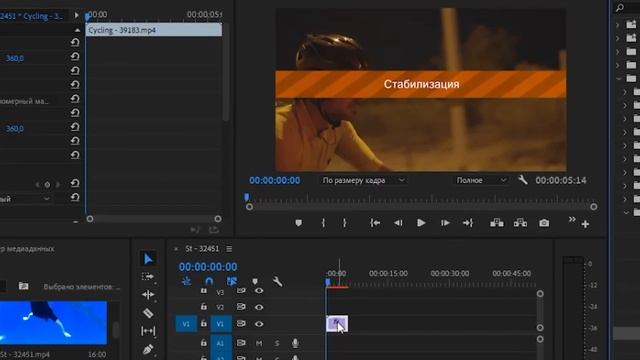Screen dimensions: 640x360
Task: Select the Pen tool
Action: coord(148,349)
